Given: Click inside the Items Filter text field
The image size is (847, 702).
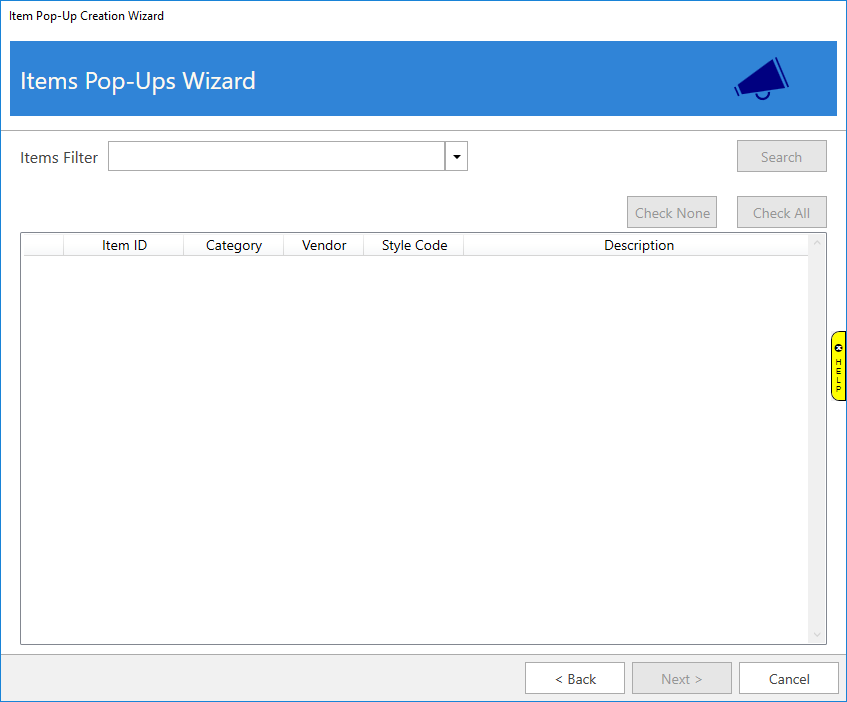Looking at the screenshot, I should pos(276,157).
